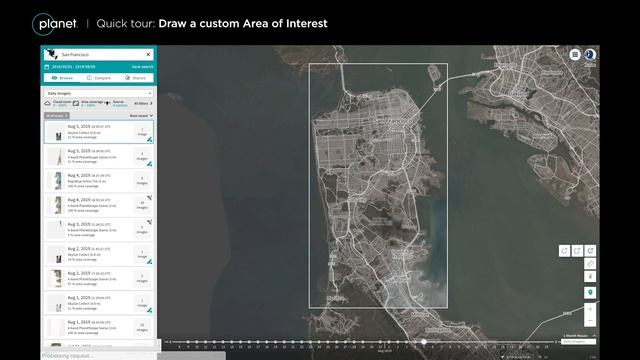Click the corner flag icon on Aug 3 PlanetScope row
This screenshot has width=640, height=360.
(150, 222)
